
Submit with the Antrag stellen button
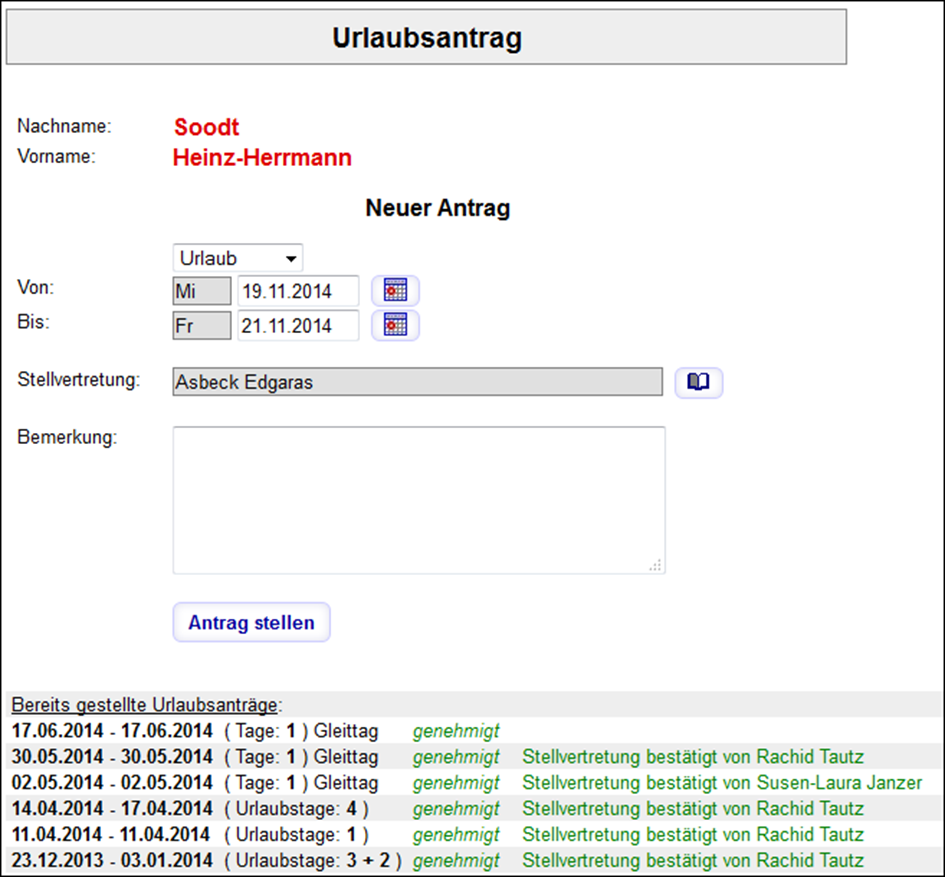click(251, 622)
